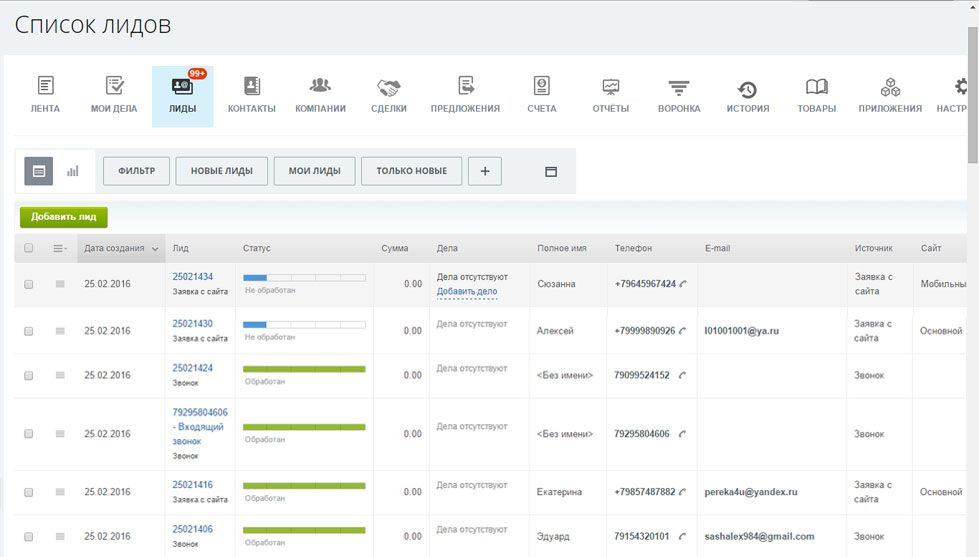Click the Добавить дело link
This screenshot has height=557, width=979.
point(467,292)
